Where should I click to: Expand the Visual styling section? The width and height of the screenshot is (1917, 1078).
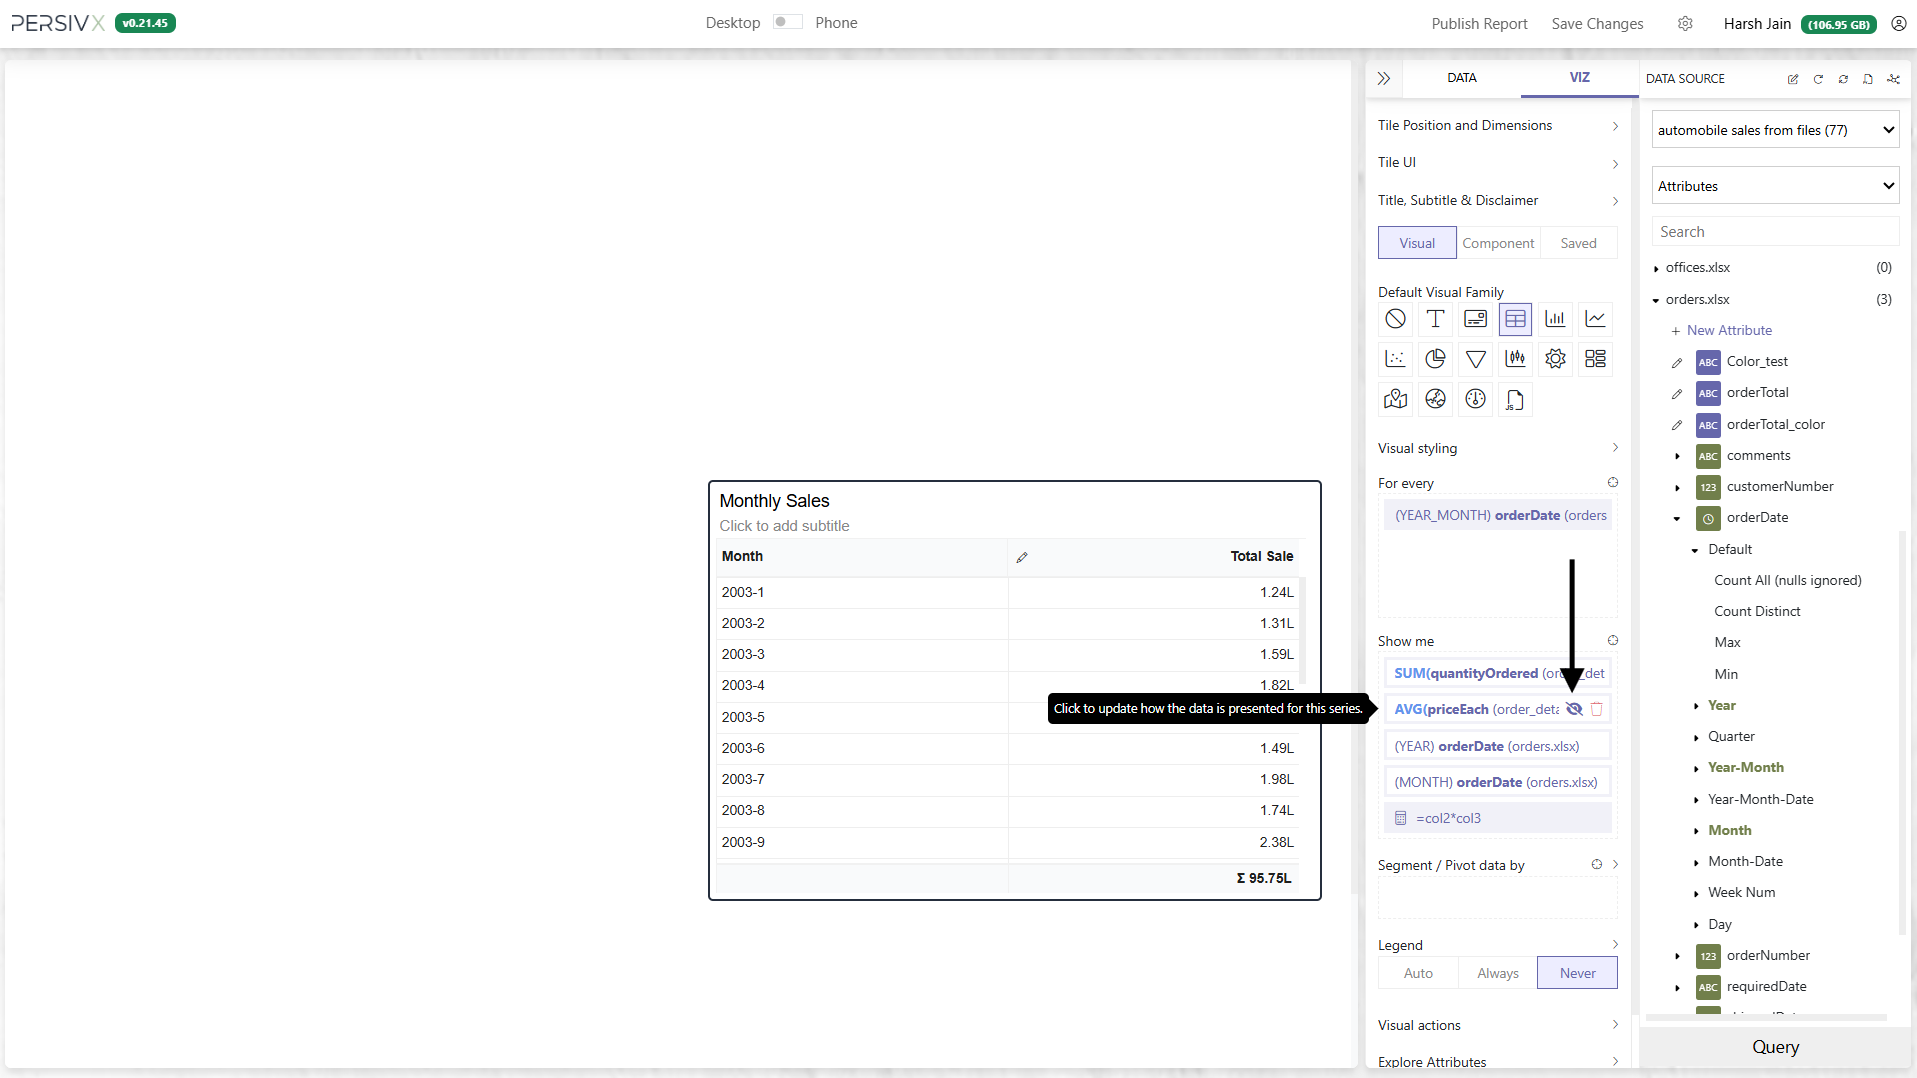[x=1497, y=448]
